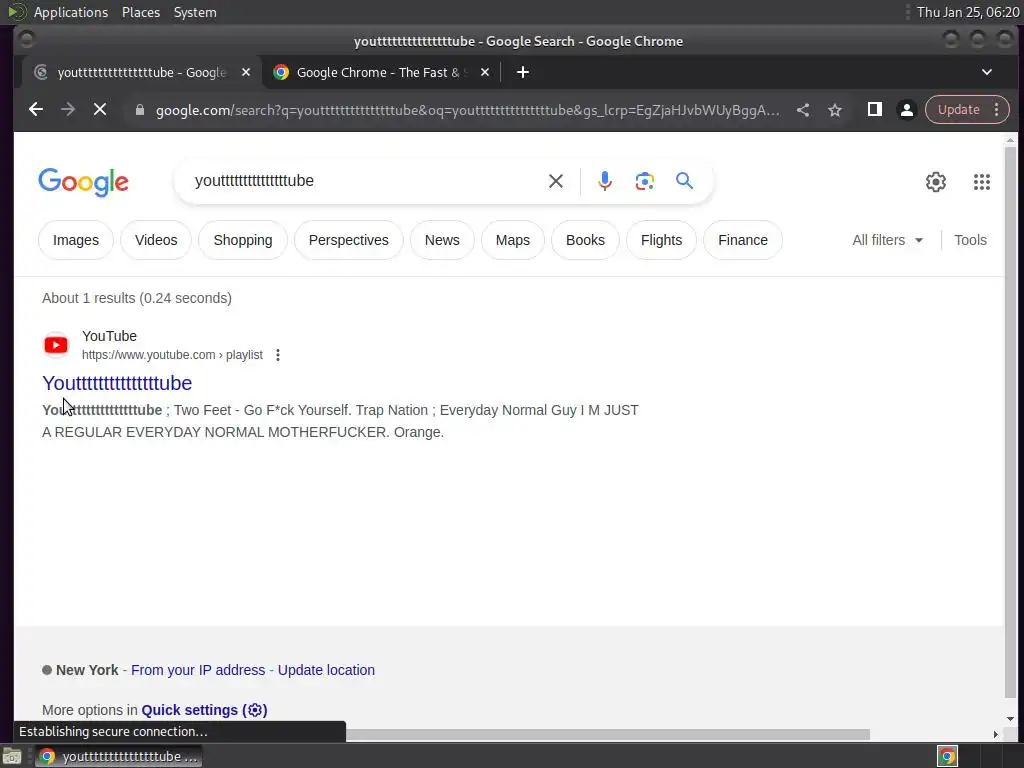
Task: Click the New York location text
Action: coord(87,670)
